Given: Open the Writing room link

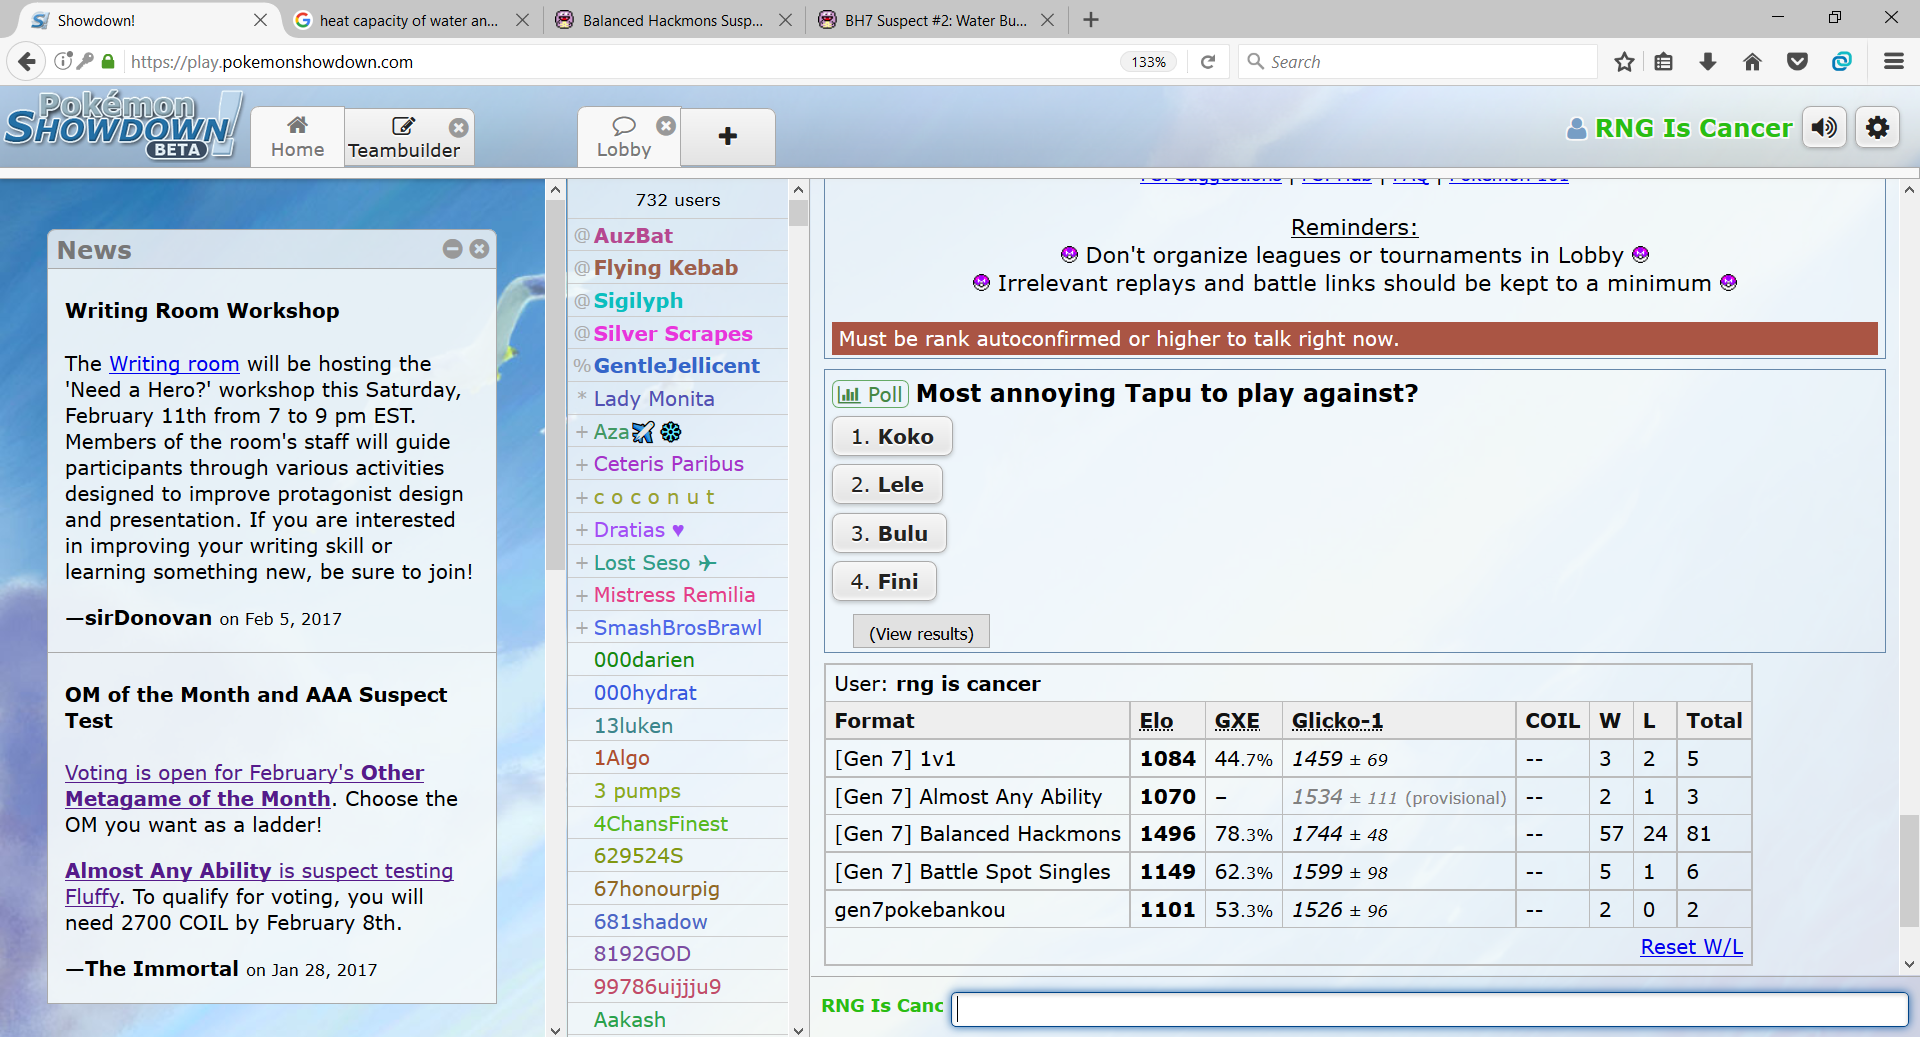Looking at the screenshot, I should tap(174, 364).
